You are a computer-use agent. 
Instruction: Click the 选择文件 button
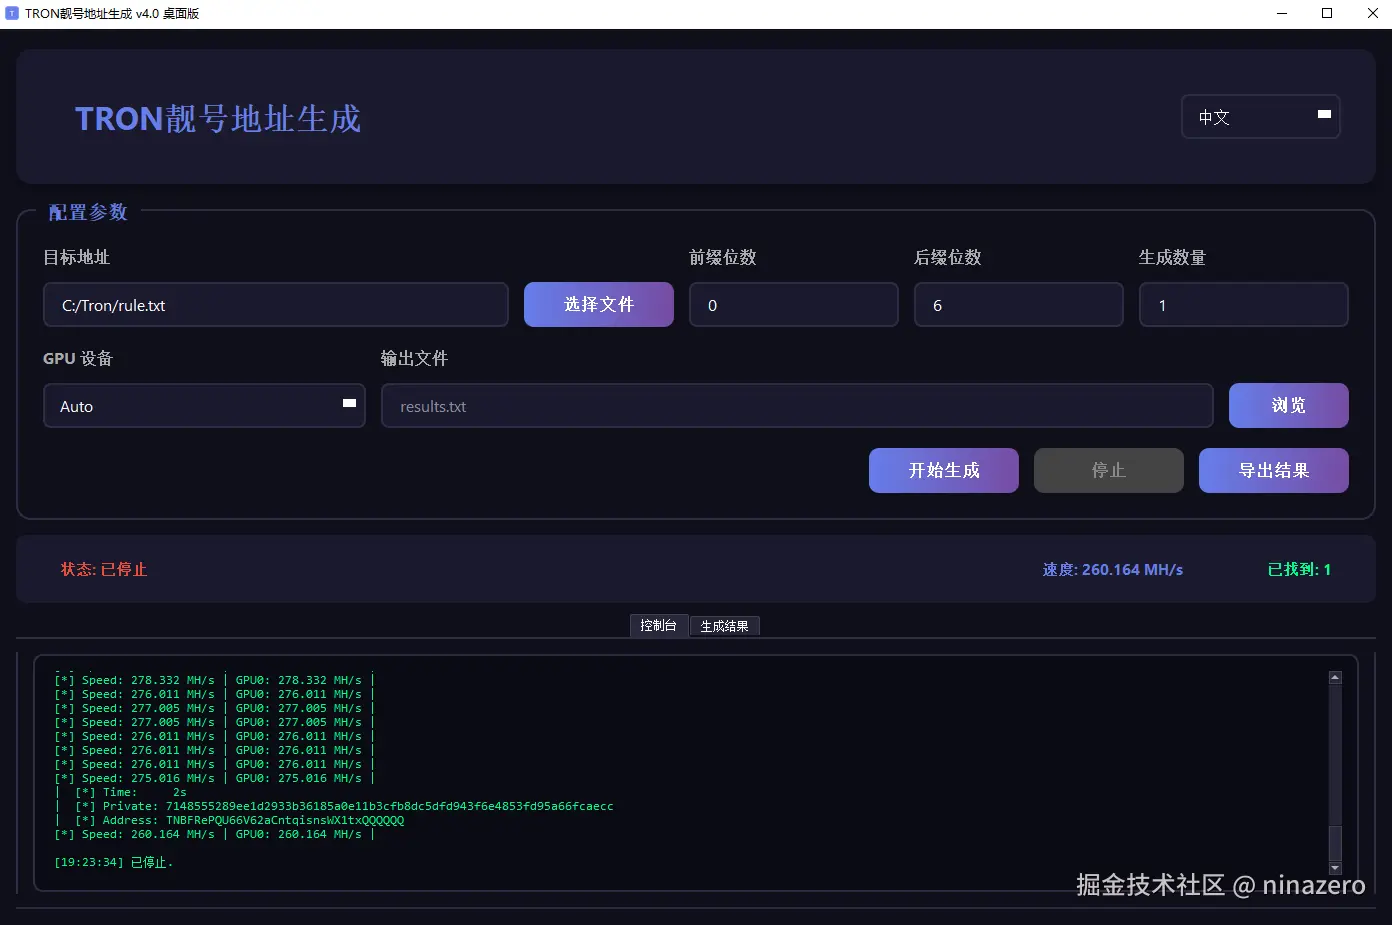(599, 304)
